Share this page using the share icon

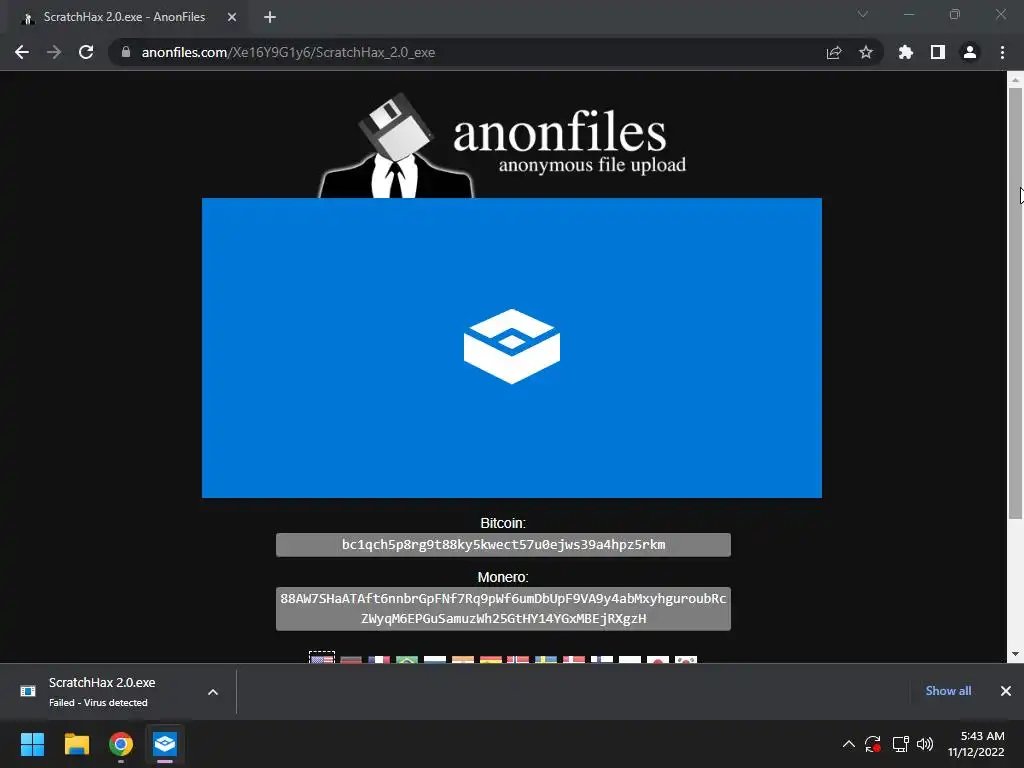[834, 52]
